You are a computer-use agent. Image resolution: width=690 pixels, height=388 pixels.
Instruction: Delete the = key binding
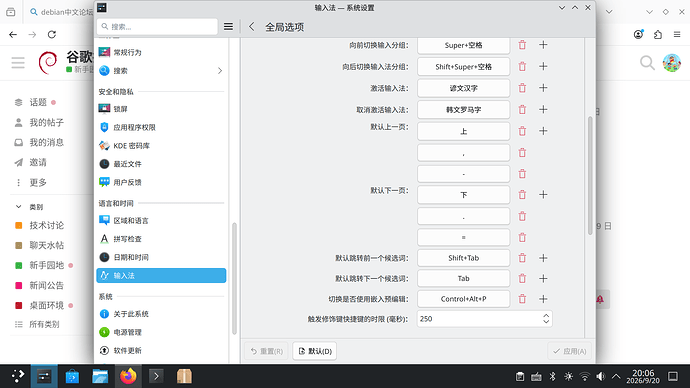coord(522,238)
